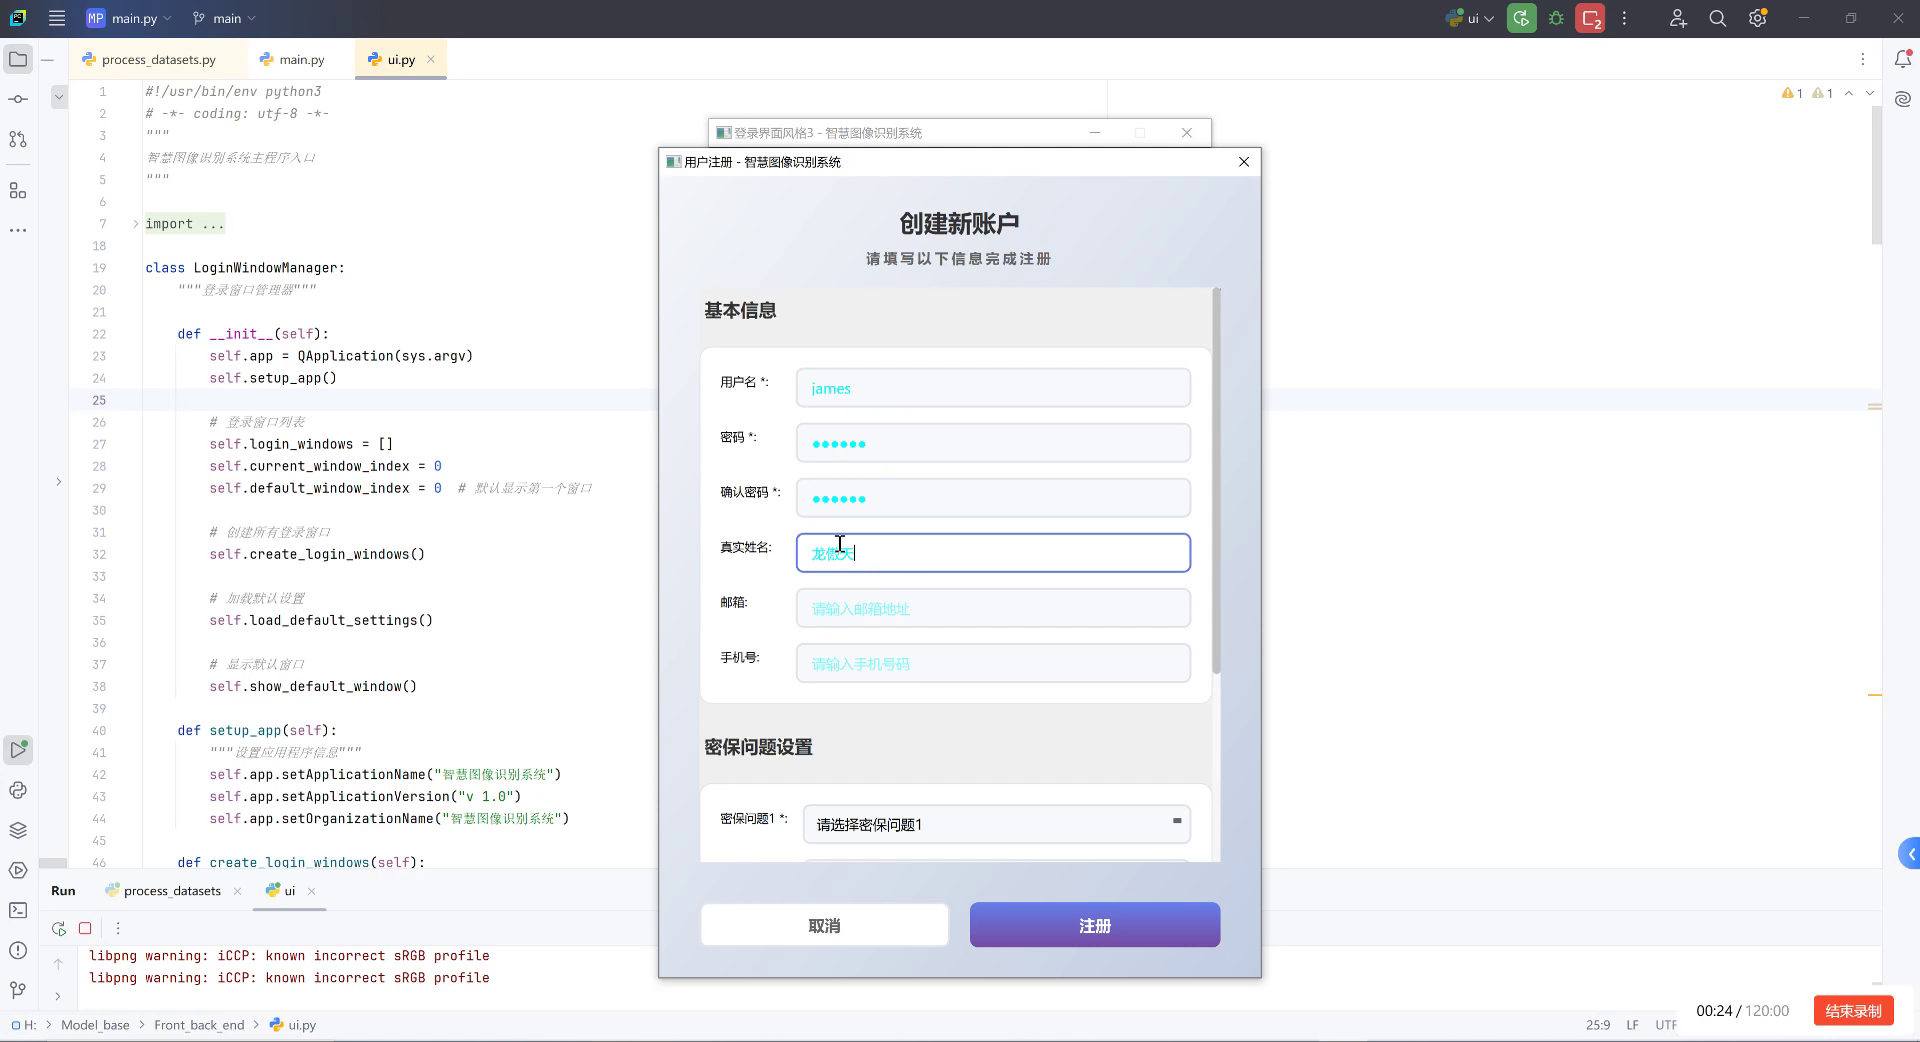Open the IDE settings gear

pos(1757,18)
